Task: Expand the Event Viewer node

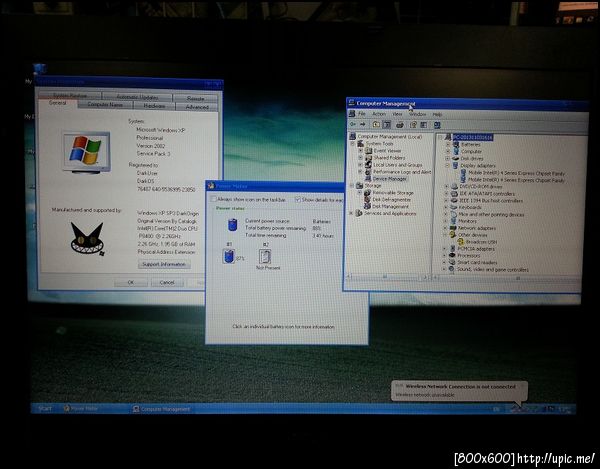Action: click(x=360, y=151)
